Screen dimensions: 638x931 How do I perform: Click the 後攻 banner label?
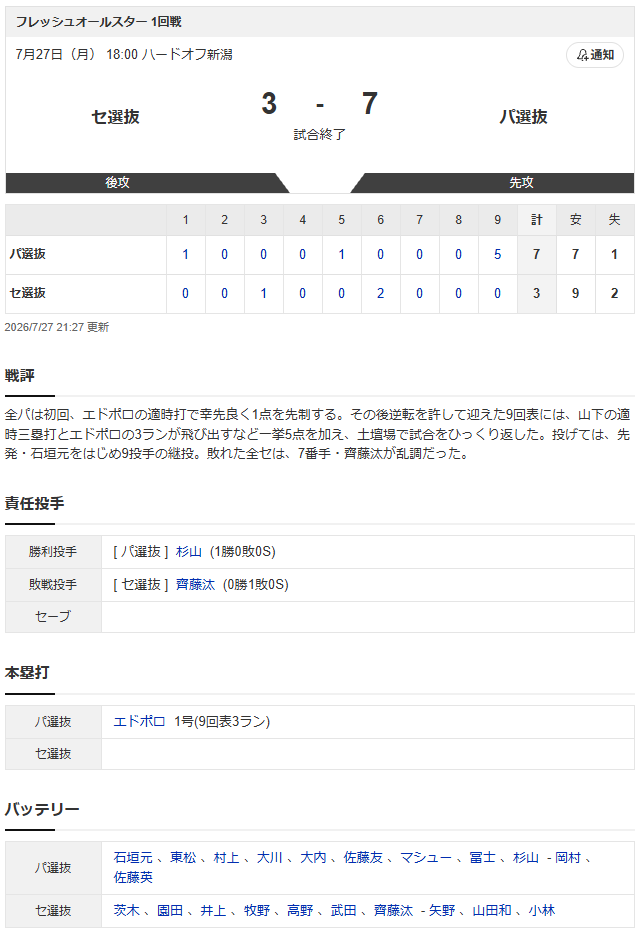[118, 183]
